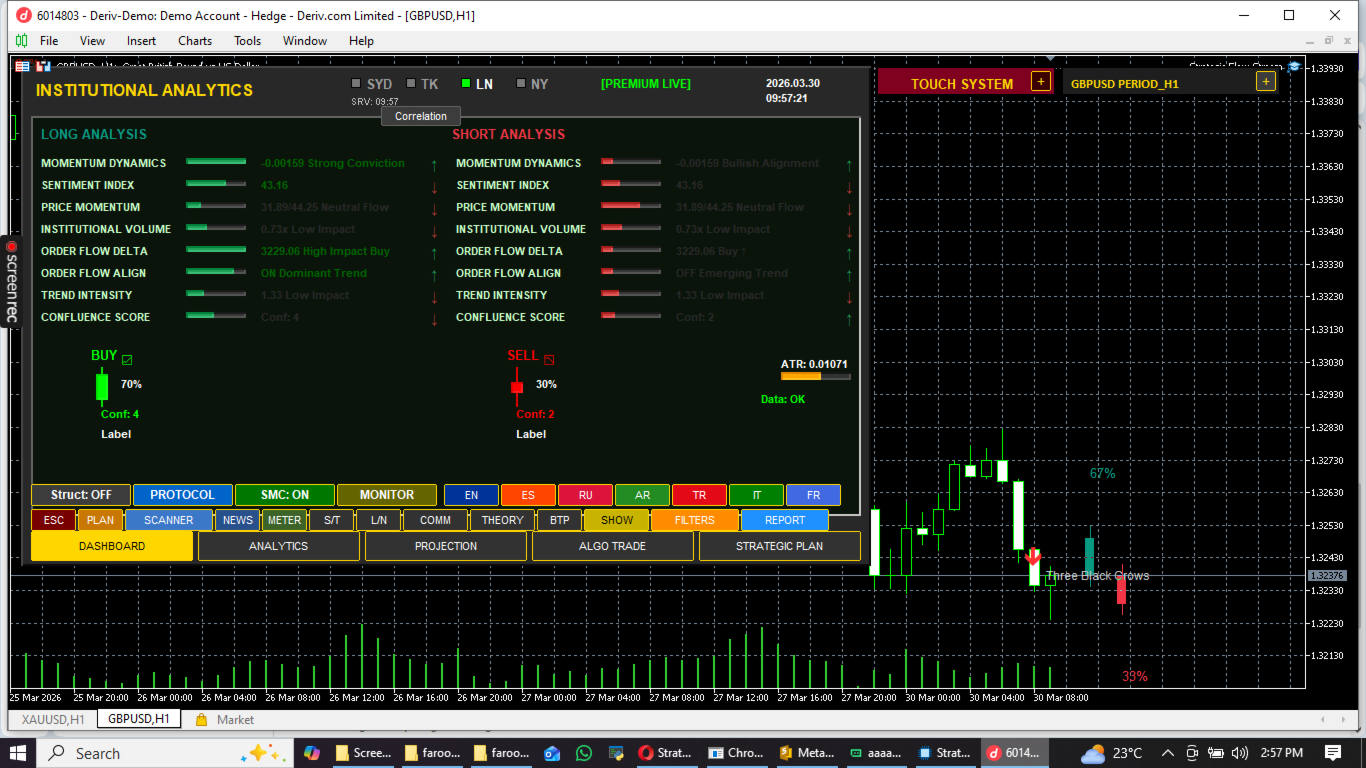
Task: Select the DASHBOARD tab
Action: click(112, 546)
